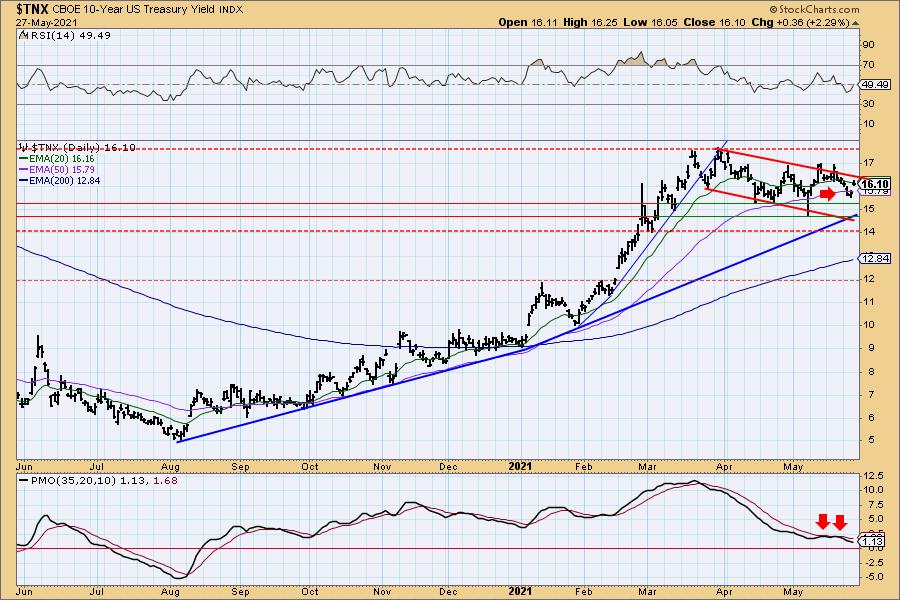
Task: Click the 'Low 16.05' value
Action: coord(650,22)
